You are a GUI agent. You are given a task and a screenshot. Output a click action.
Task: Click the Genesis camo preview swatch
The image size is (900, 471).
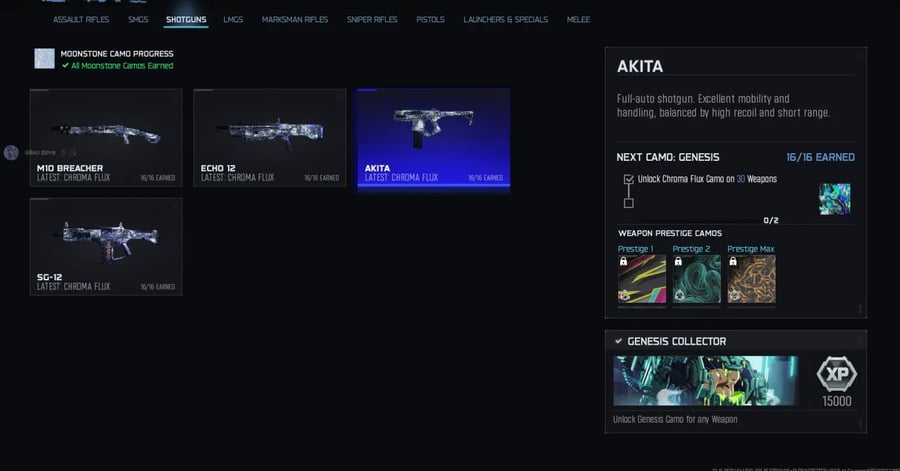[835, 199]
